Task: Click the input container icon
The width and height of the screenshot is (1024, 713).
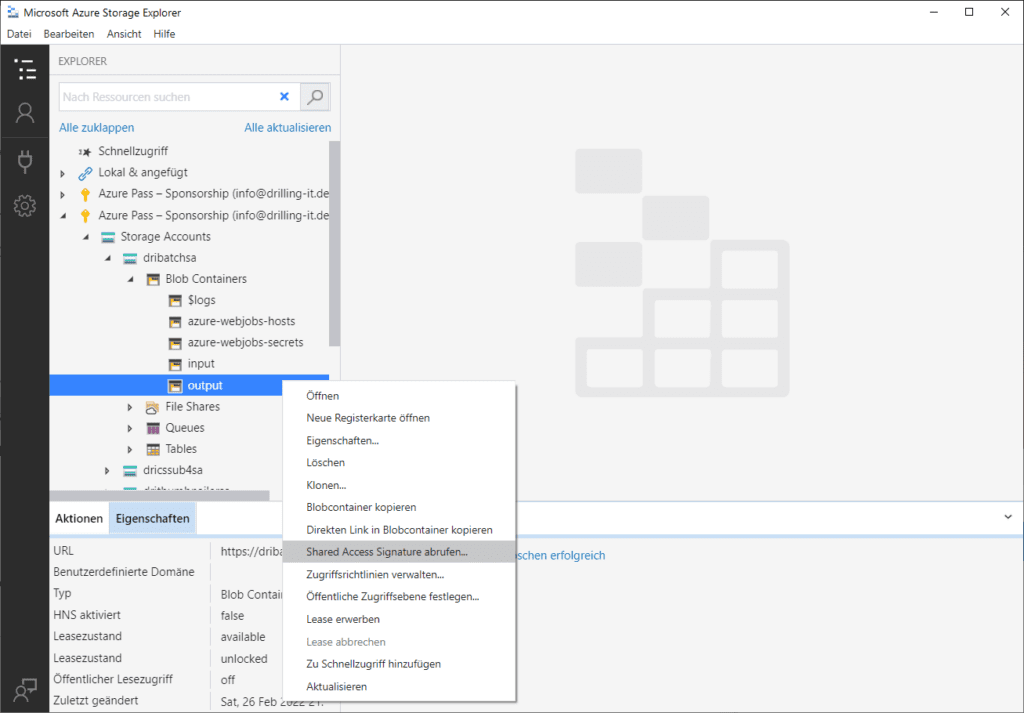Action: click(x=175, y=364)
